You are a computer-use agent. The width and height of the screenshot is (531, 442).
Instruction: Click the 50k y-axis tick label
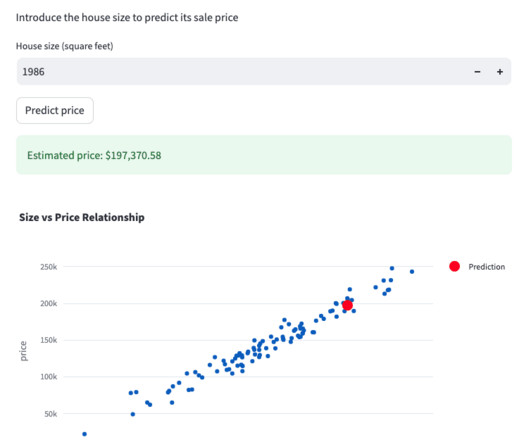[51, 414]
